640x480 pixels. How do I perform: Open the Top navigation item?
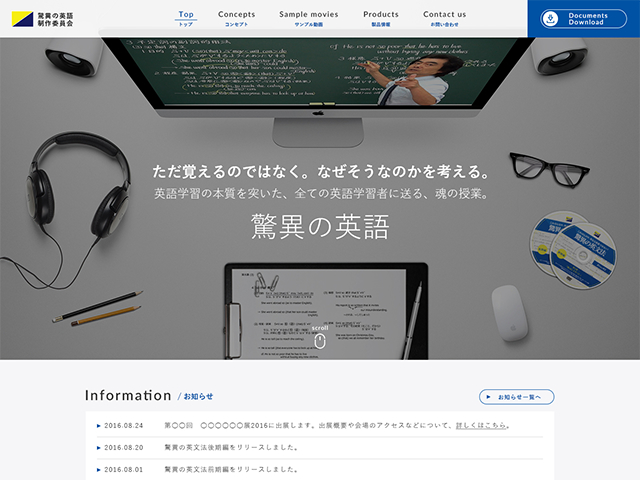pyautogui.click(x=186, y=18)
